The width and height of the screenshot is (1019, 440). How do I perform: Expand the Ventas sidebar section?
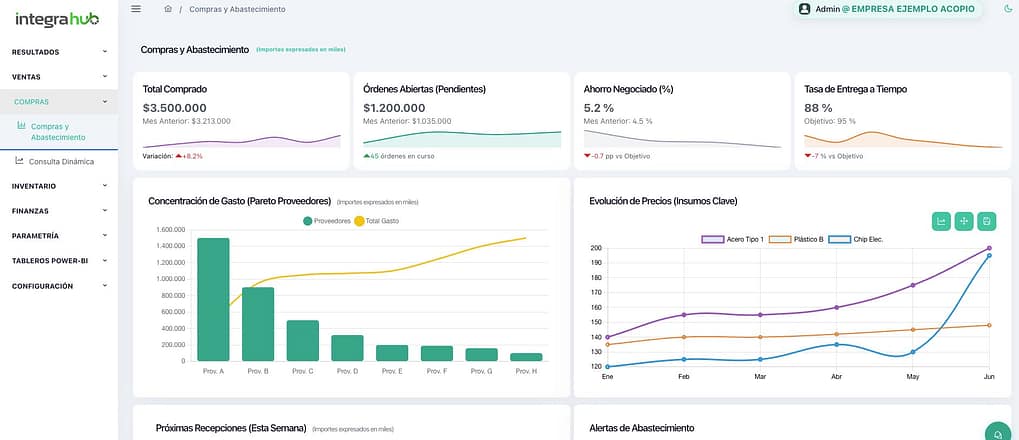(59, 76)
